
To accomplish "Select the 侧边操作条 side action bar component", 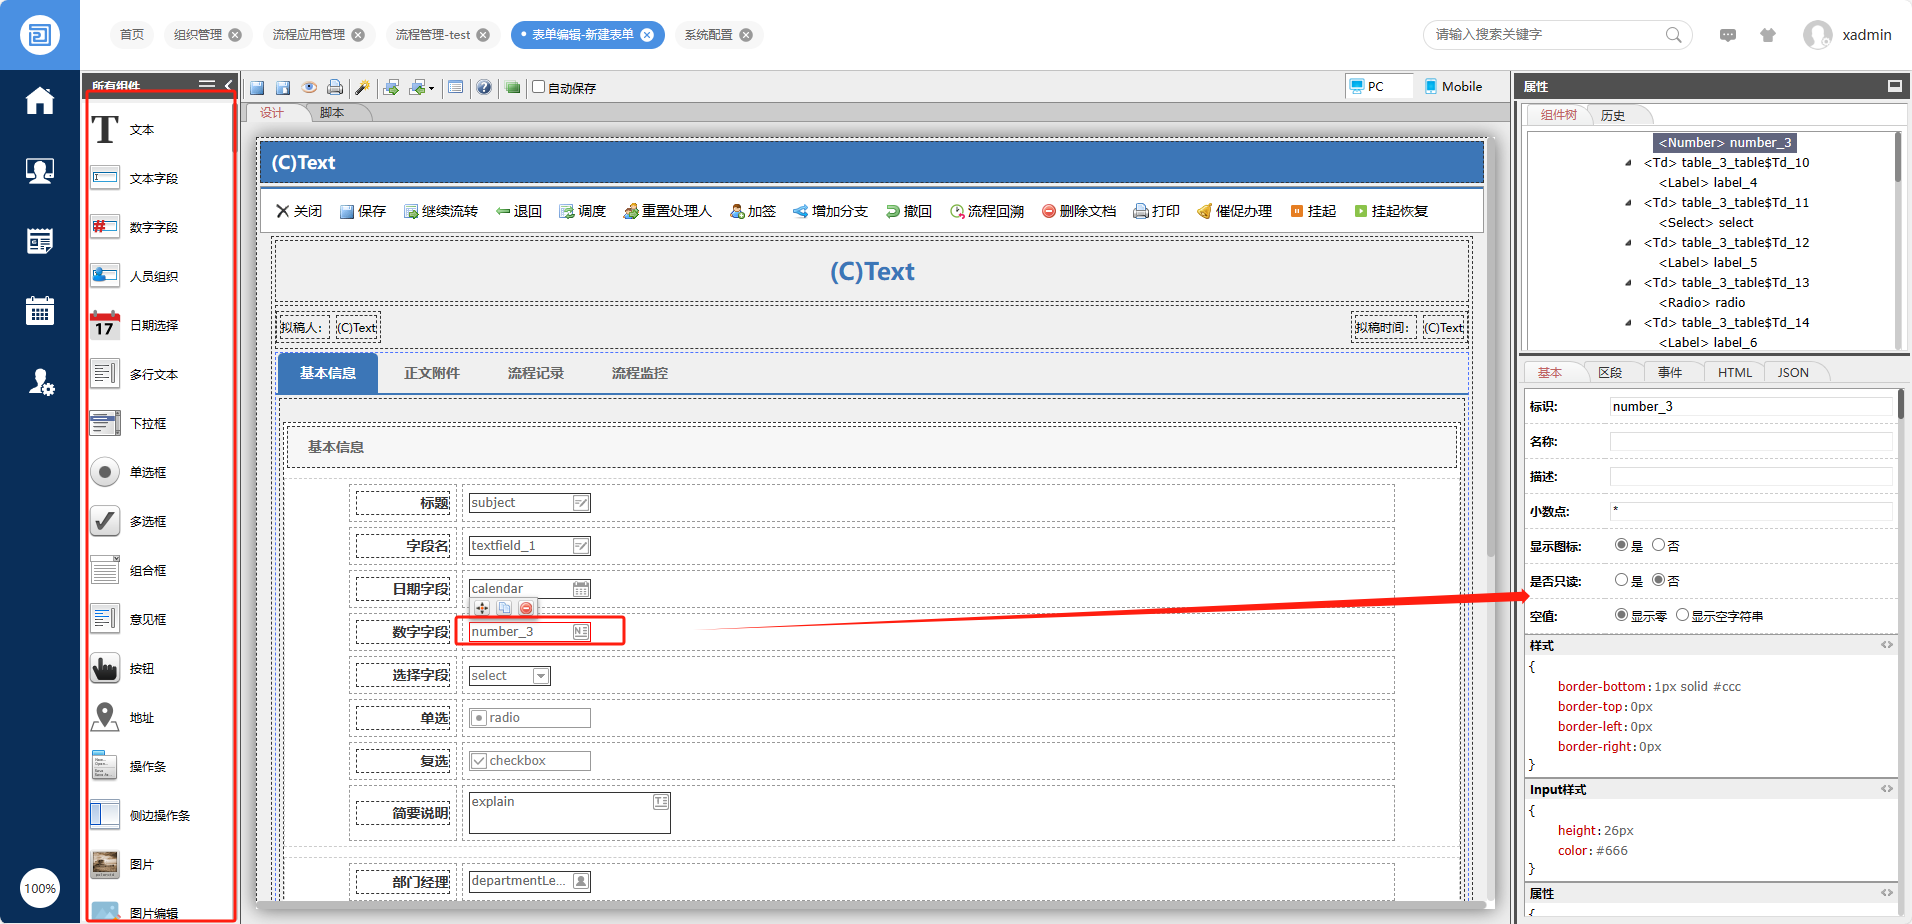I will (105, 815).
